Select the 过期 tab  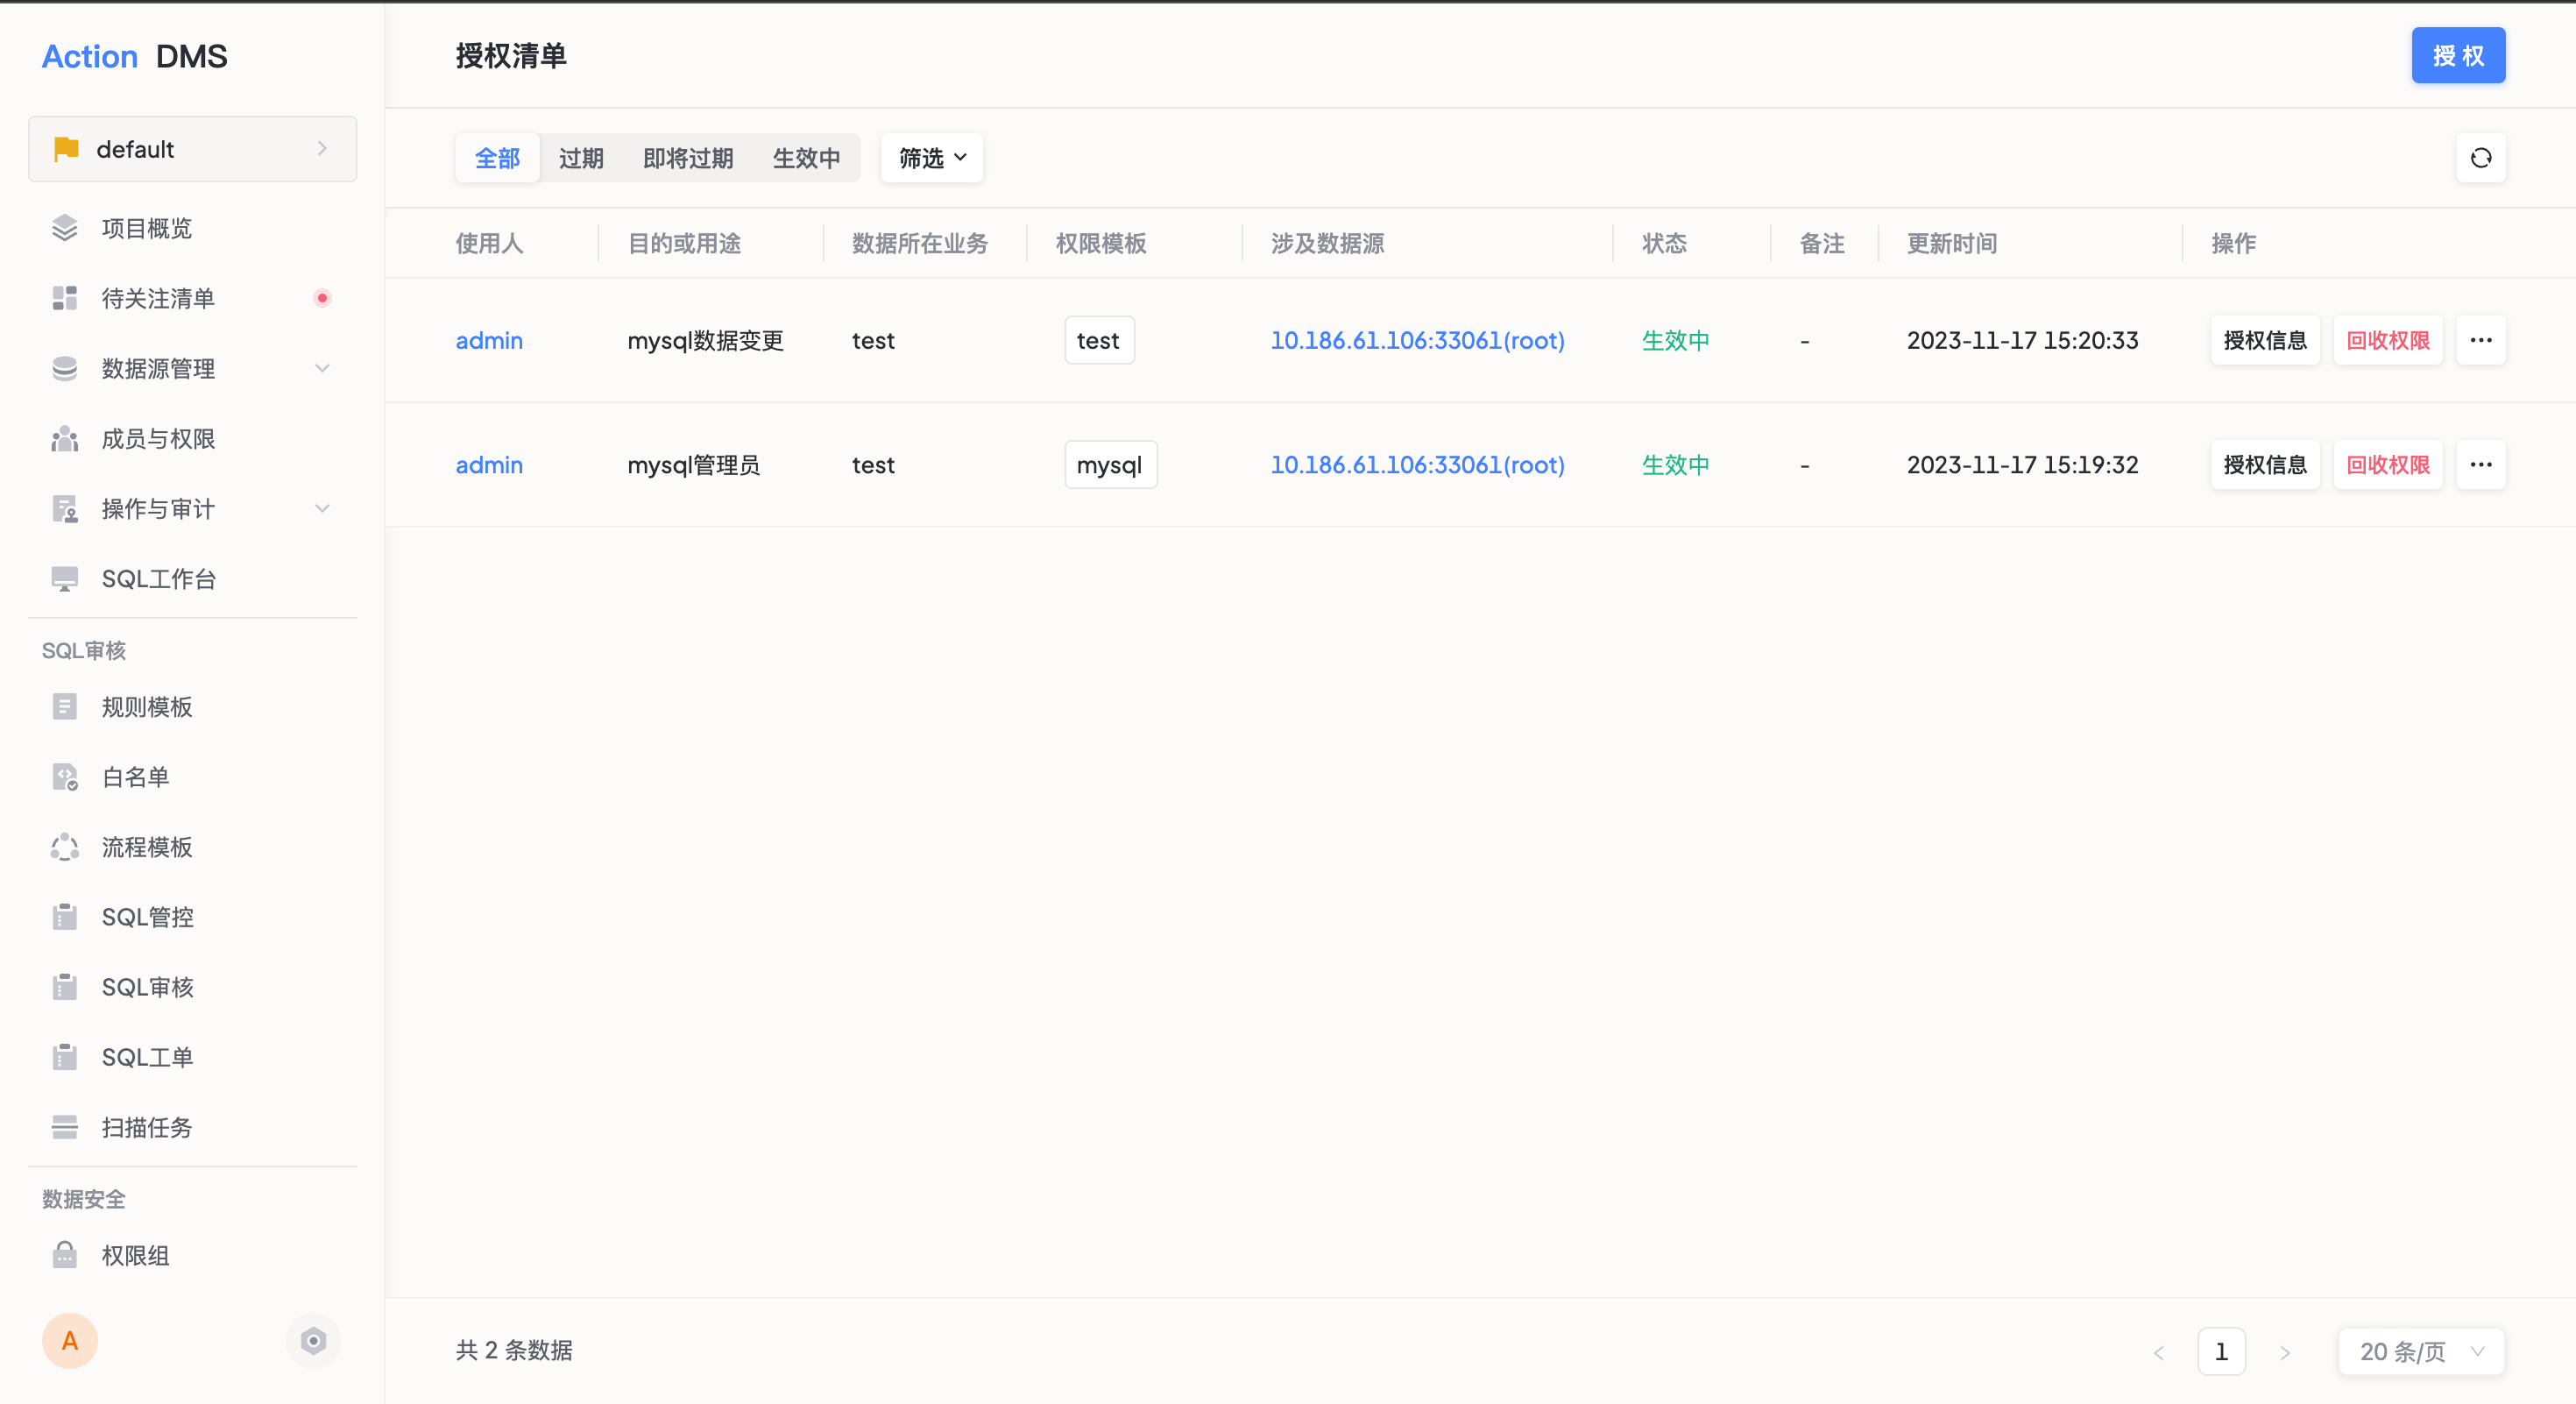tap(581, 158)
